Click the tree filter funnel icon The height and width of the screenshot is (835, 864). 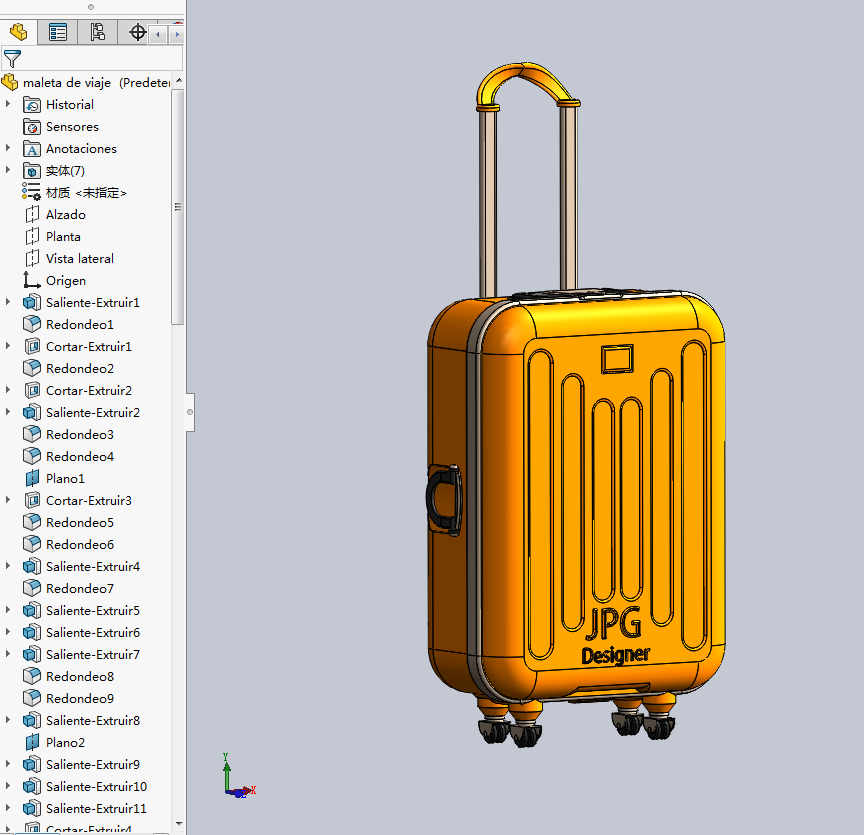[12, 58]
